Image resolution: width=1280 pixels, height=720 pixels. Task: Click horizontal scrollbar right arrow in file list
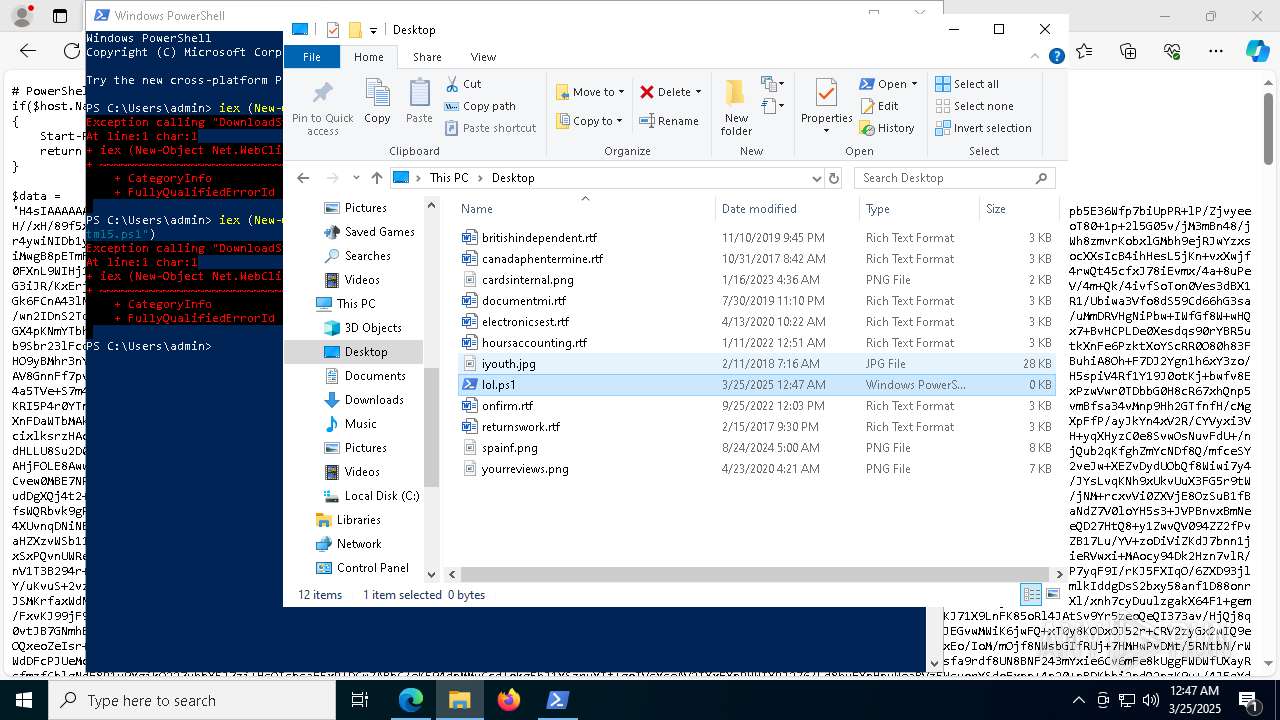[1060, 574]
